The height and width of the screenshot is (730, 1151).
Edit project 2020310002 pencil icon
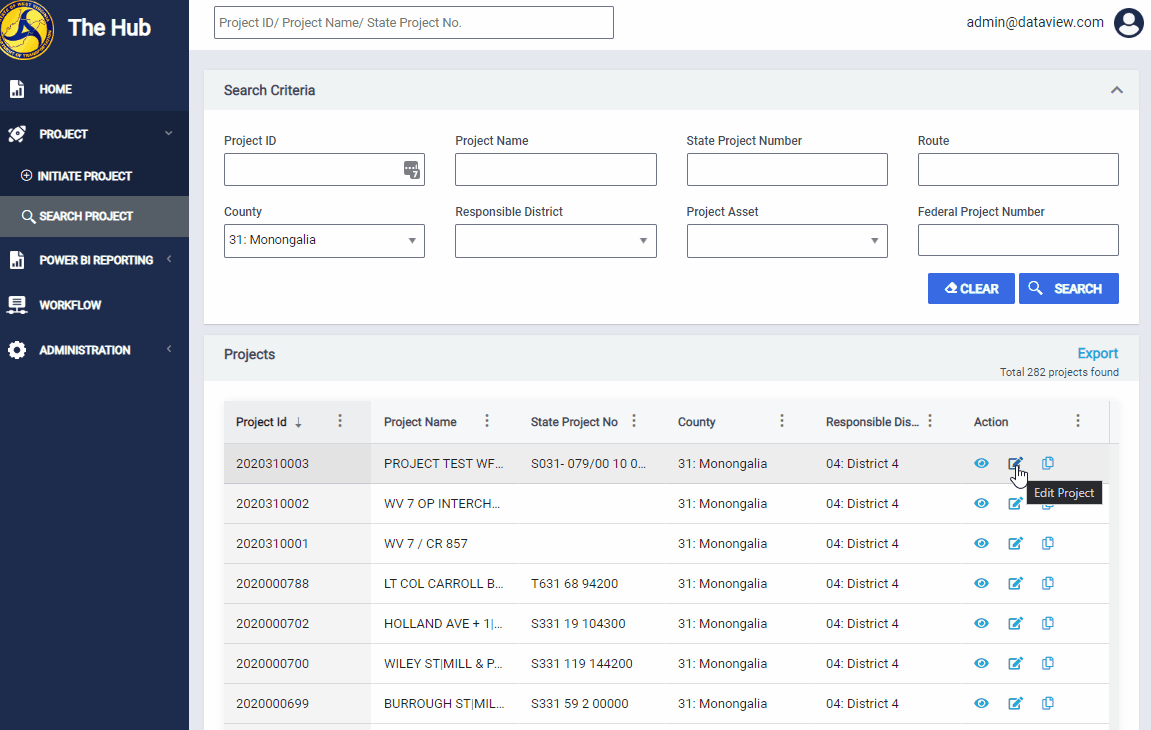point(1015,504)
